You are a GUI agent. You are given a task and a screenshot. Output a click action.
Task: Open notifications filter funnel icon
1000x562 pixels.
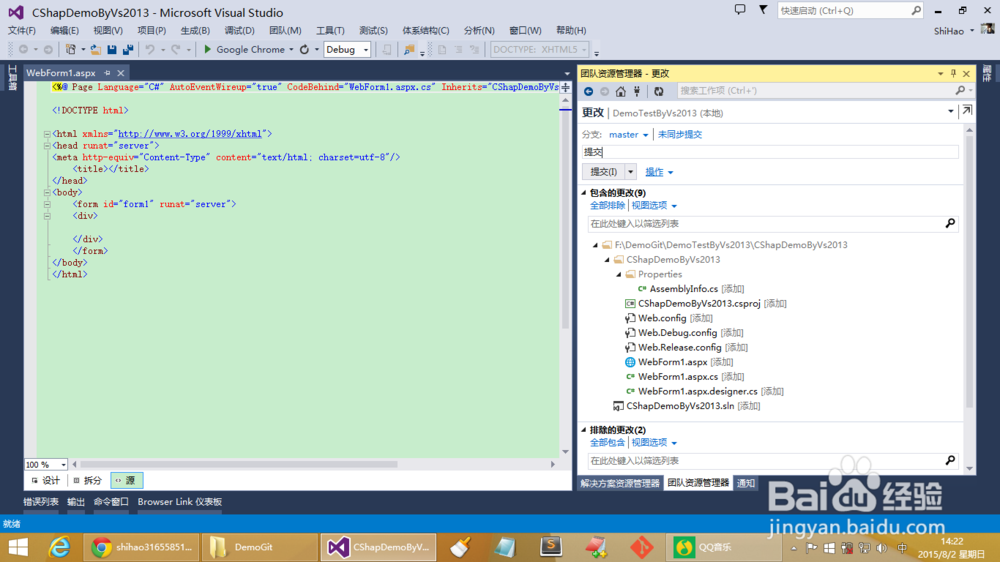click(763, 10)
